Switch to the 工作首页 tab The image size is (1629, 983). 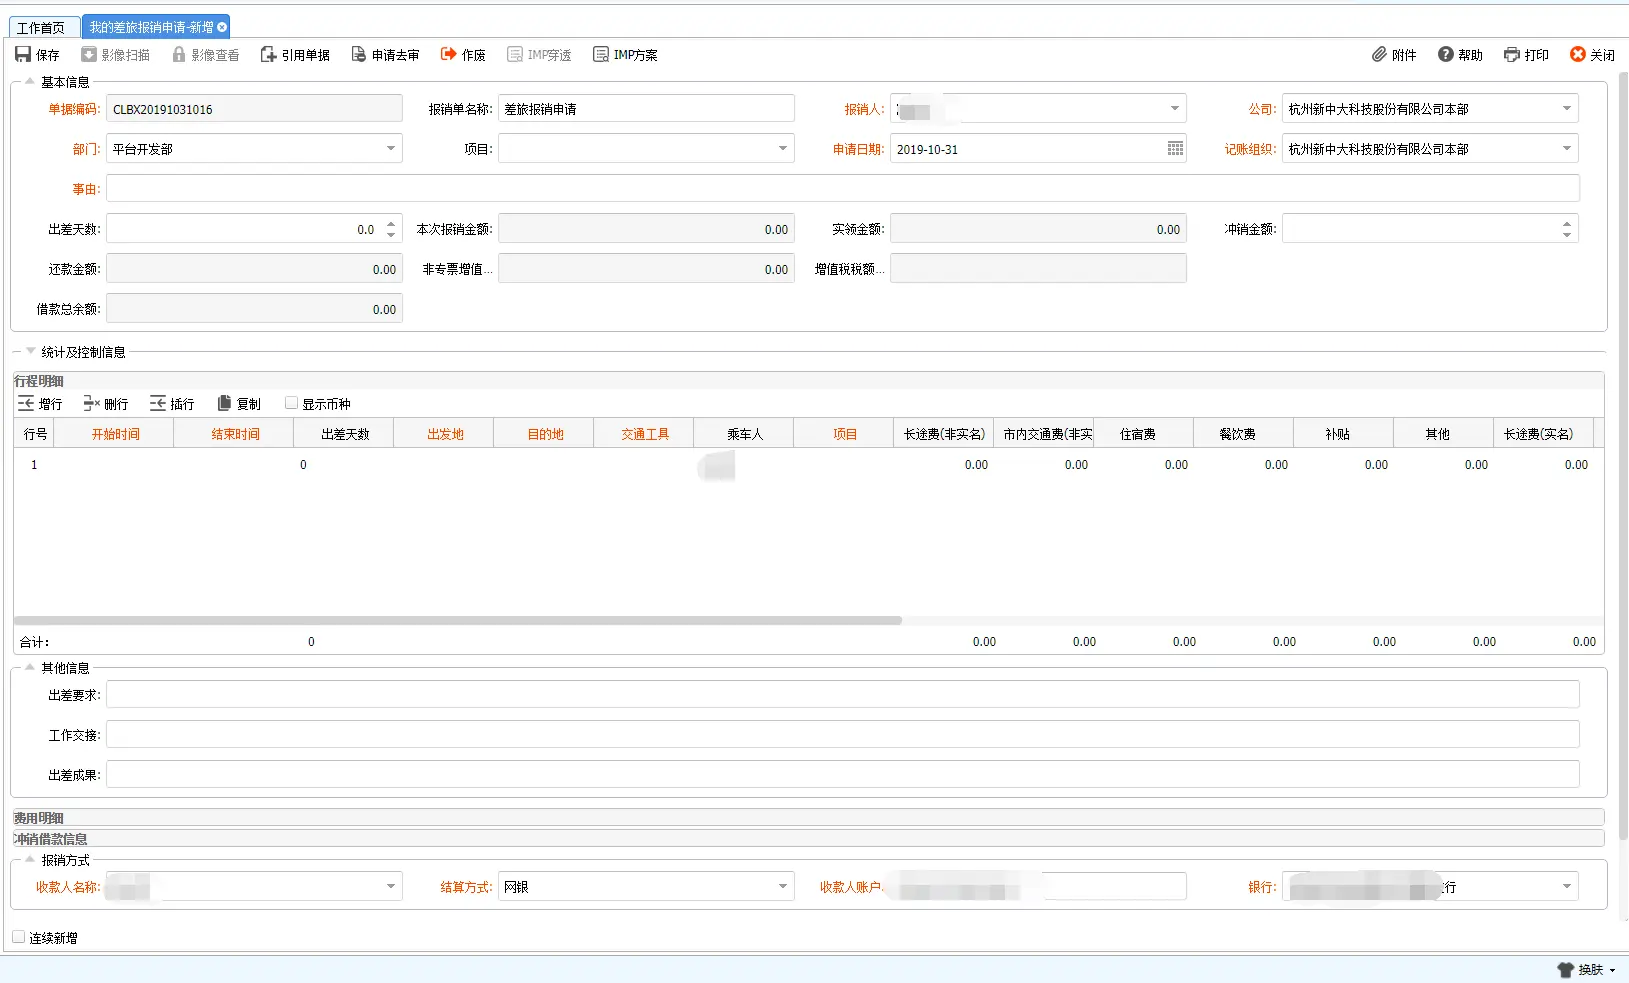(x=41, y=27)
